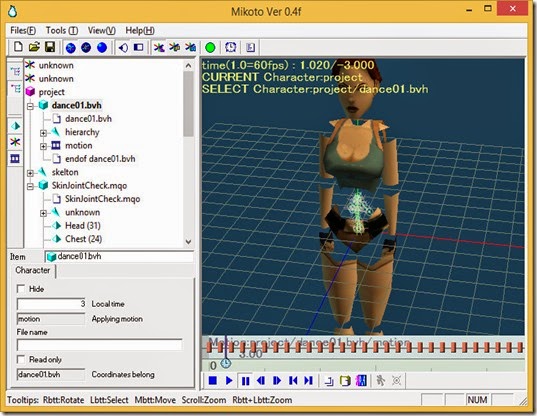
Task: Open the View menu
Action: point(101,30)
